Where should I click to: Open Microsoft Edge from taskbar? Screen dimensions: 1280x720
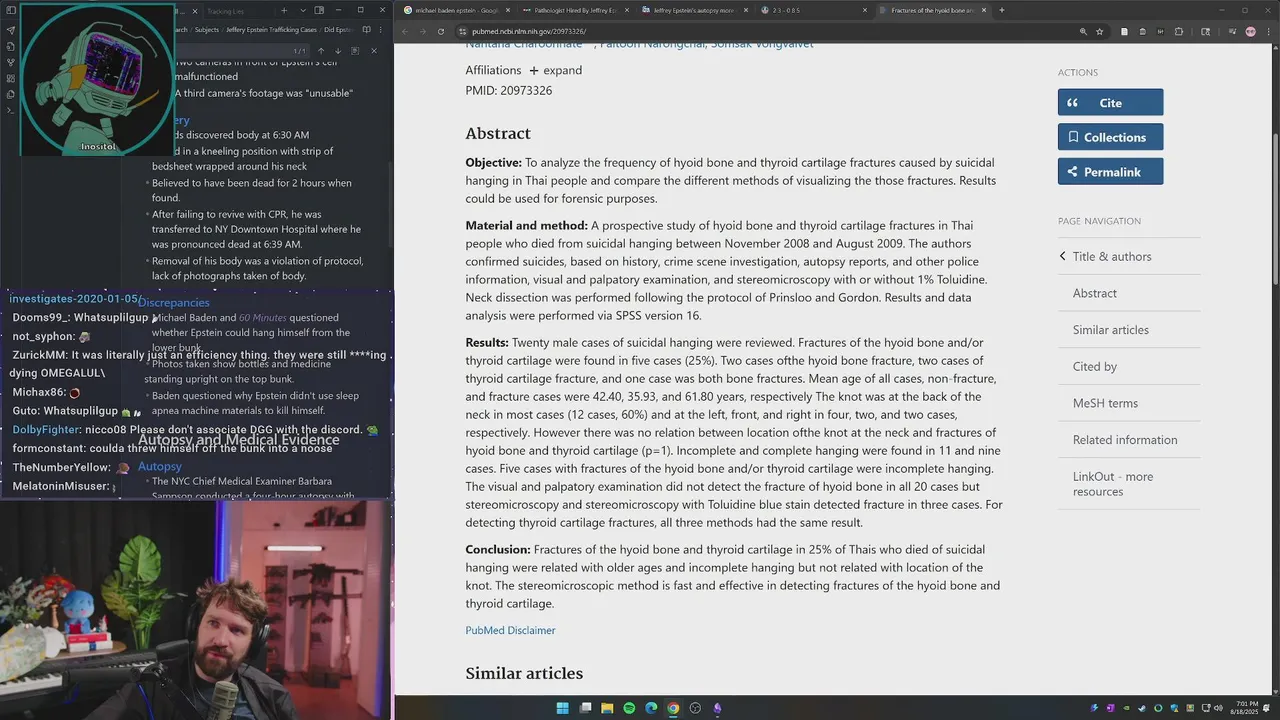coord(651,708)
